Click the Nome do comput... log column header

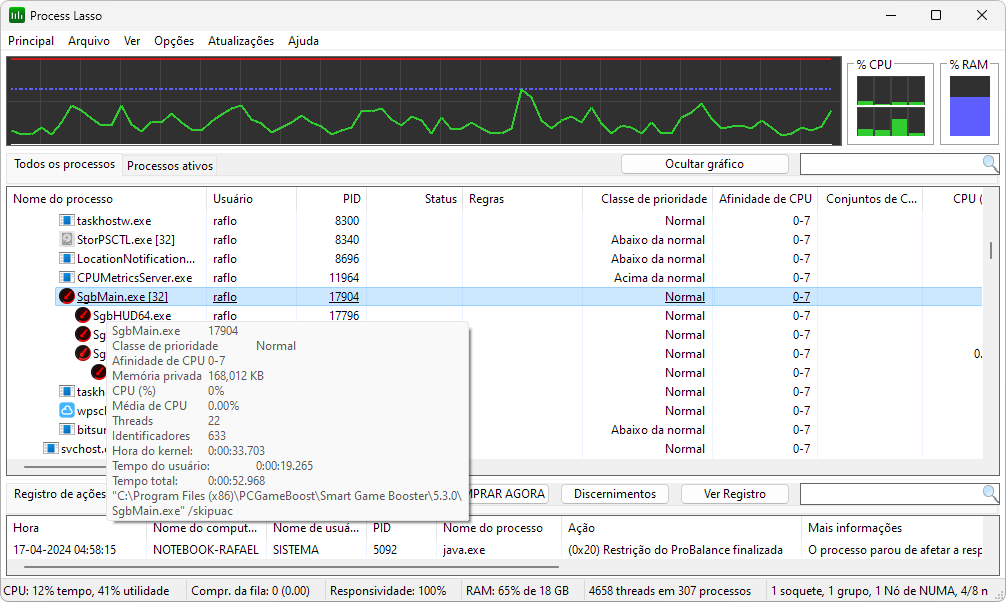(x=206, y=528)
